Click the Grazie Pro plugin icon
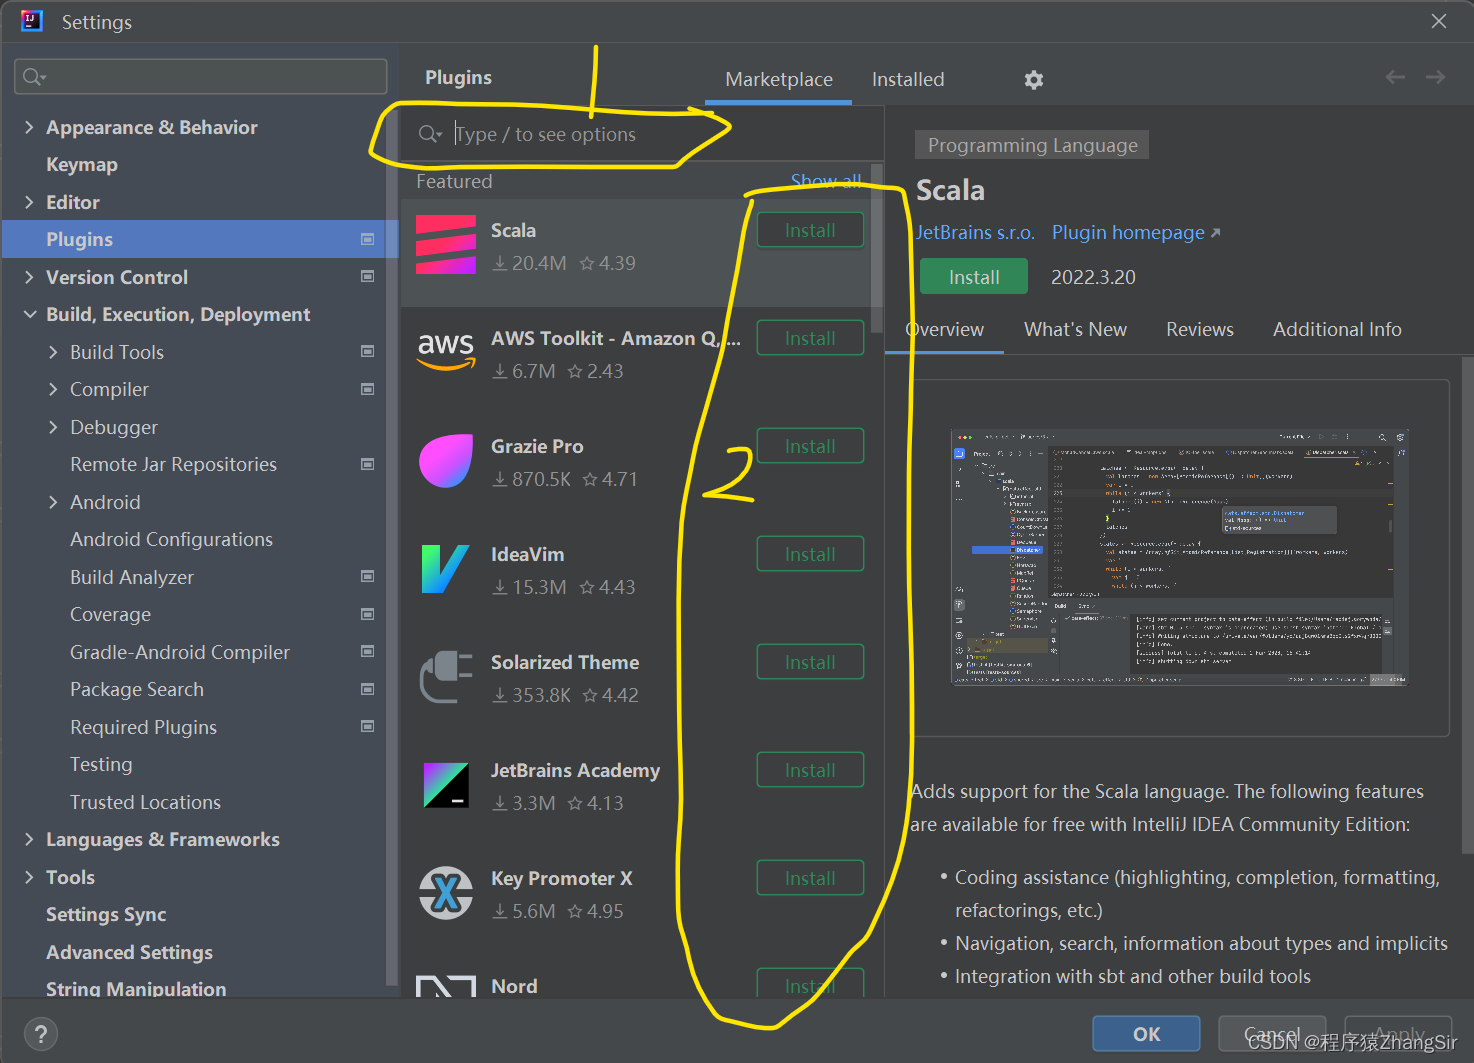The width and height of the screenshot is (1474, 1063). [x=446, y=461]
